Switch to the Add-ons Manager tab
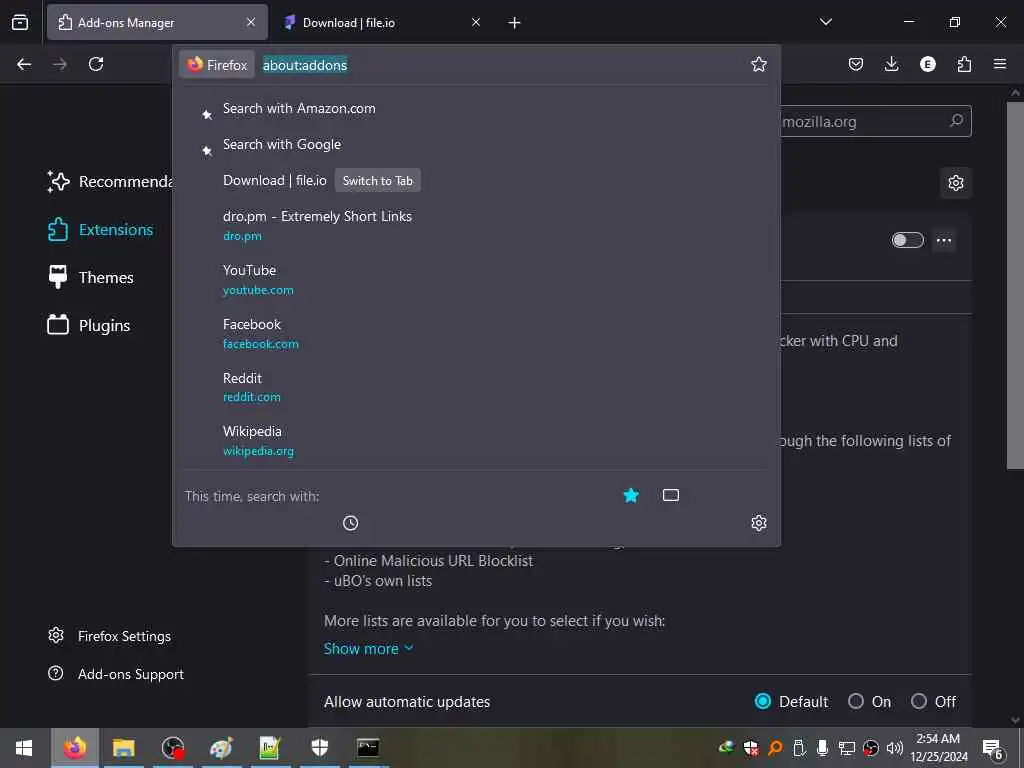Viewport: 1024px width, 768px height. click(157, 23)
